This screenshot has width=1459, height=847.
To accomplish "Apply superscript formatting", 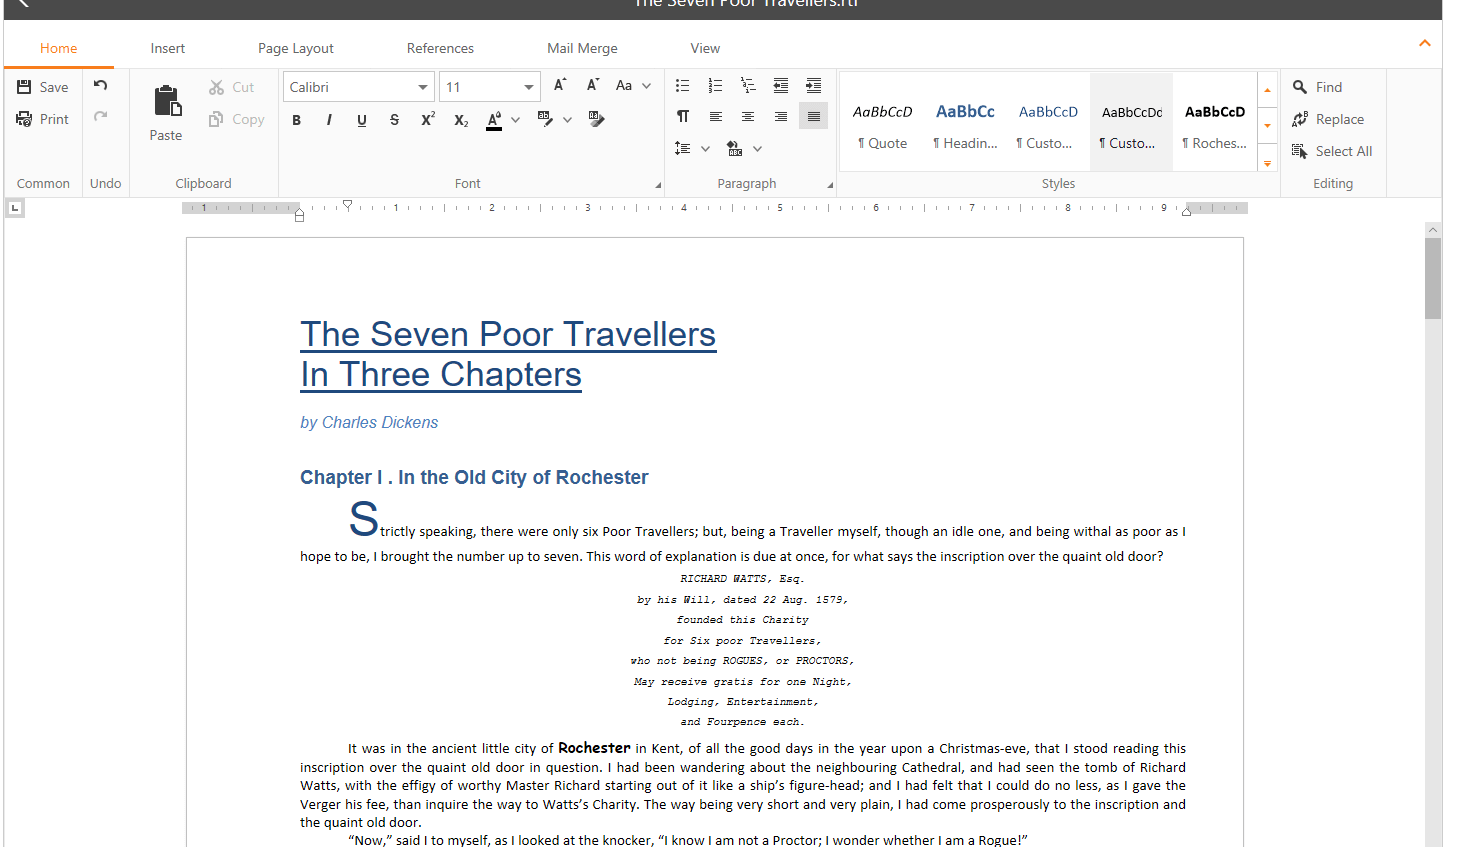I will pyautogui.click(x=428, y=119).
